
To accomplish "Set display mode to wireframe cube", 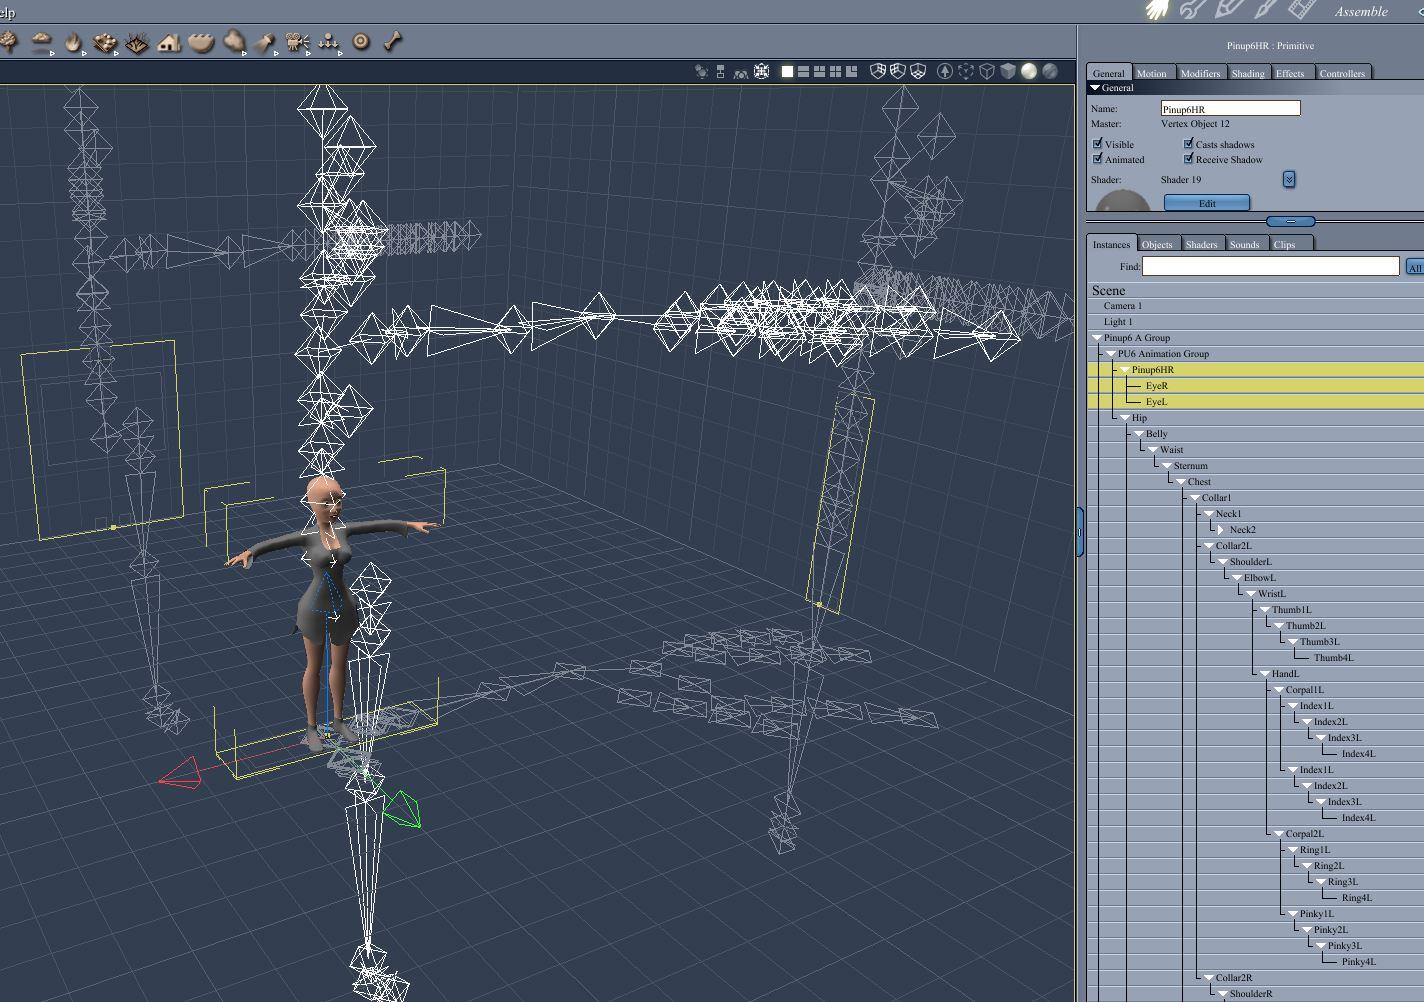I will tap(987, 71).
